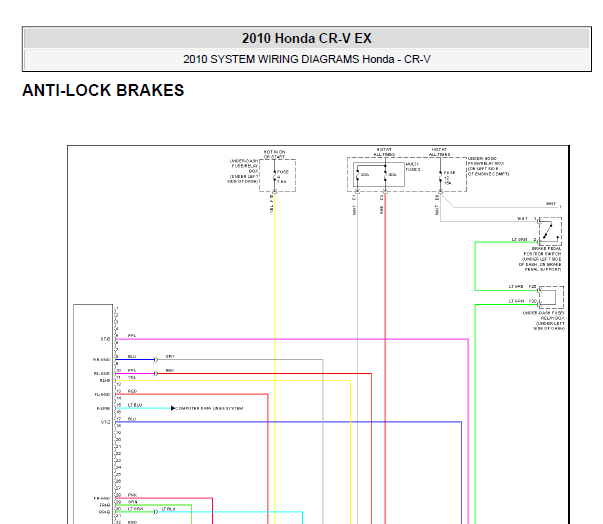Image resolution: width=603 pixels, height=524 pixels.
Task: Click the 'GRY' wire label after pin 8 connector
Action: (x=170, y=356)
